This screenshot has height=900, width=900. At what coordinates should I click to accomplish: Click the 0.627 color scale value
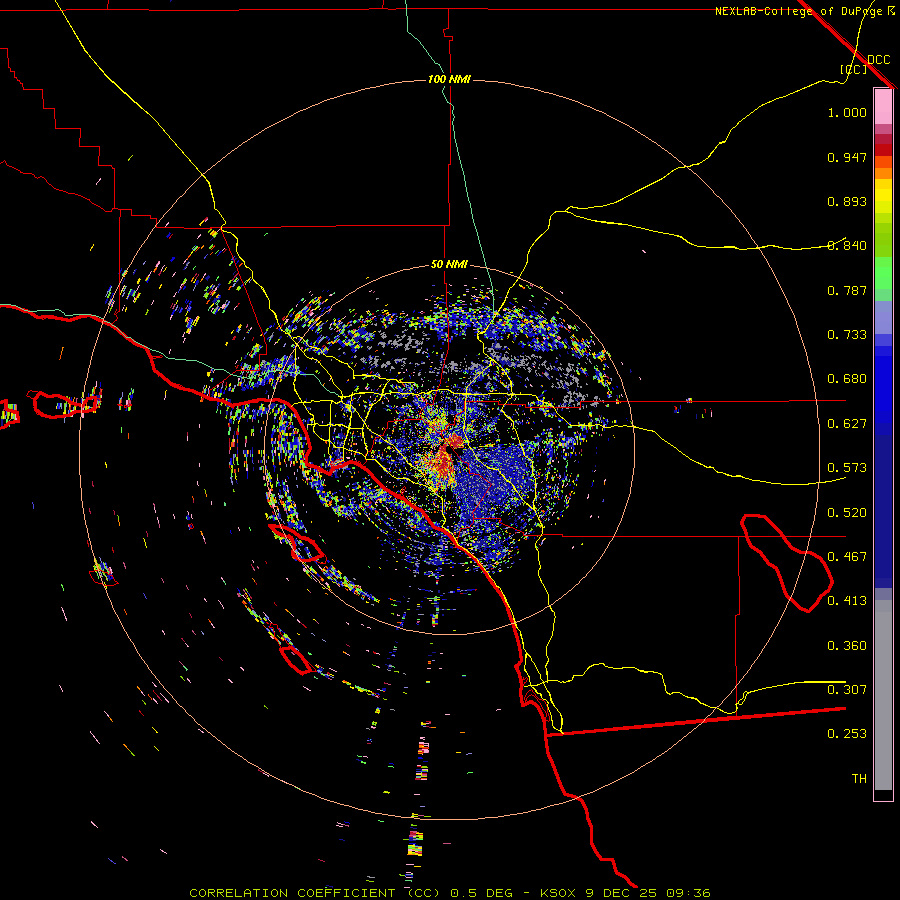point(847,424)
